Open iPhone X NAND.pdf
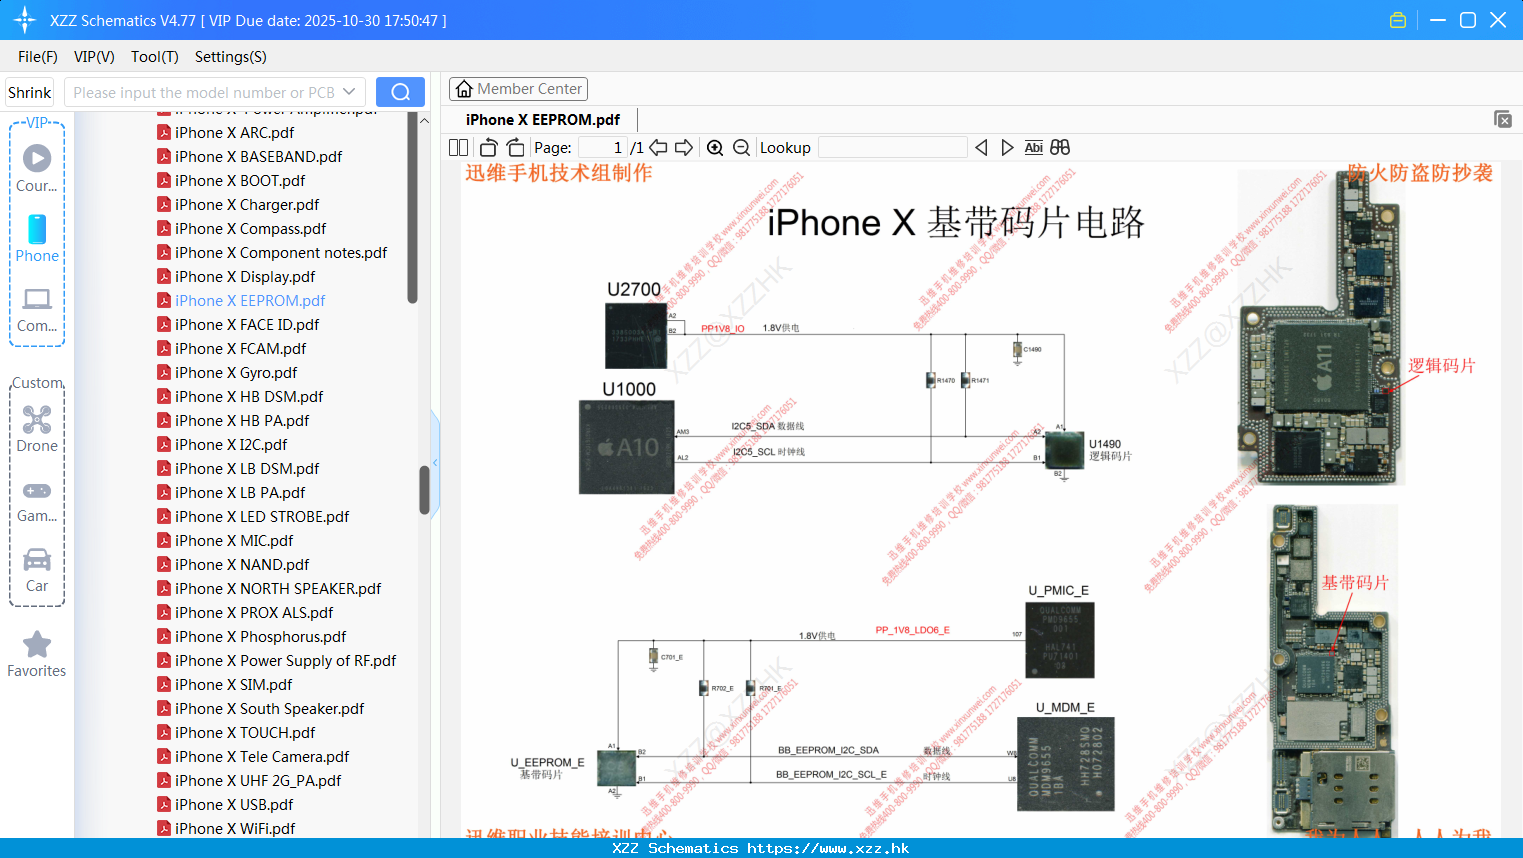1523x858 pixels. click(x=242, y=564)
